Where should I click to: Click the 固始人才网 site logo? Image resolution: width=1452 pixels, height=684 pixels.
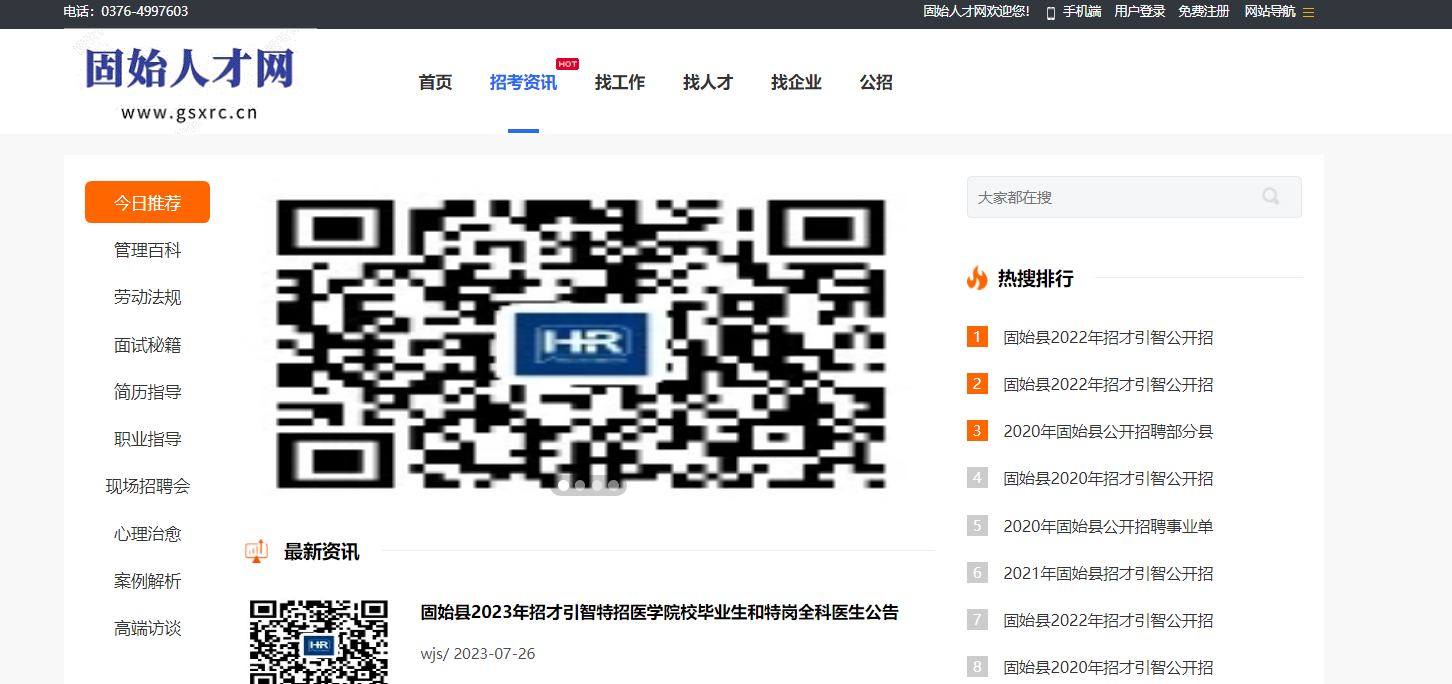click(190, 80)
